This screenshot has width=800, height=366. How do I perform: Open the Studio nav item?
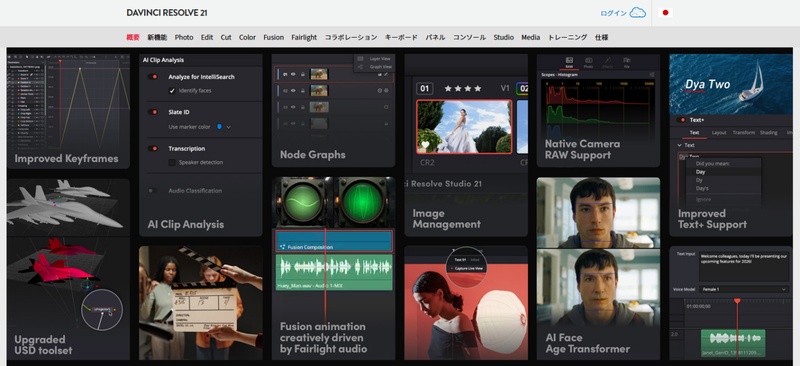504,37
